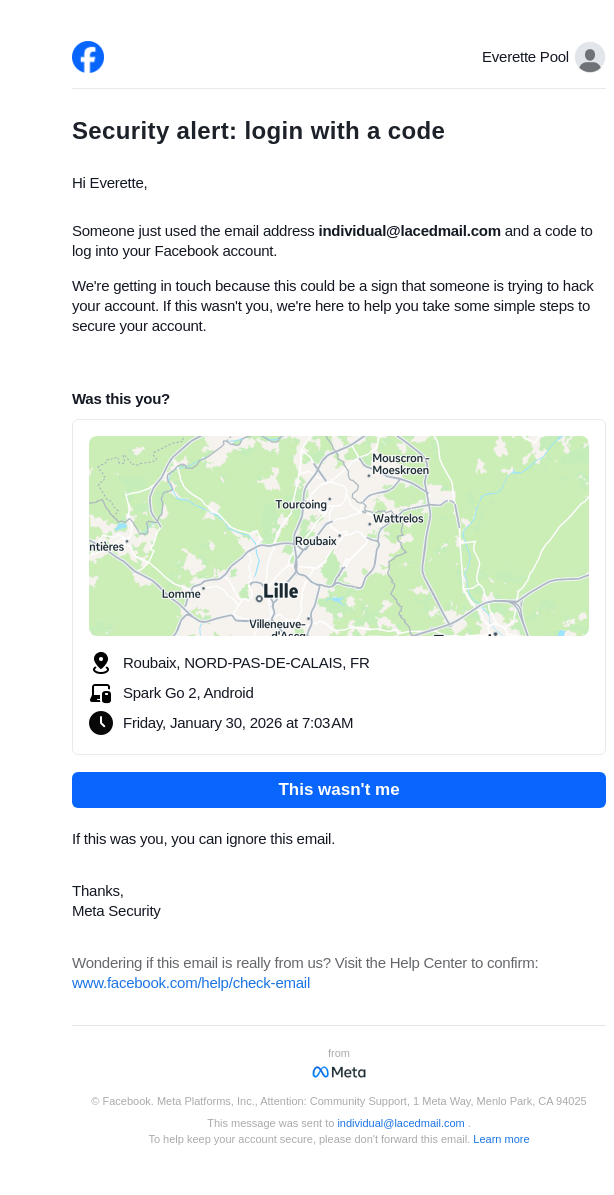Click the Meta logo in footer
Screen dimensions: 614x1195
point(339,1072)
